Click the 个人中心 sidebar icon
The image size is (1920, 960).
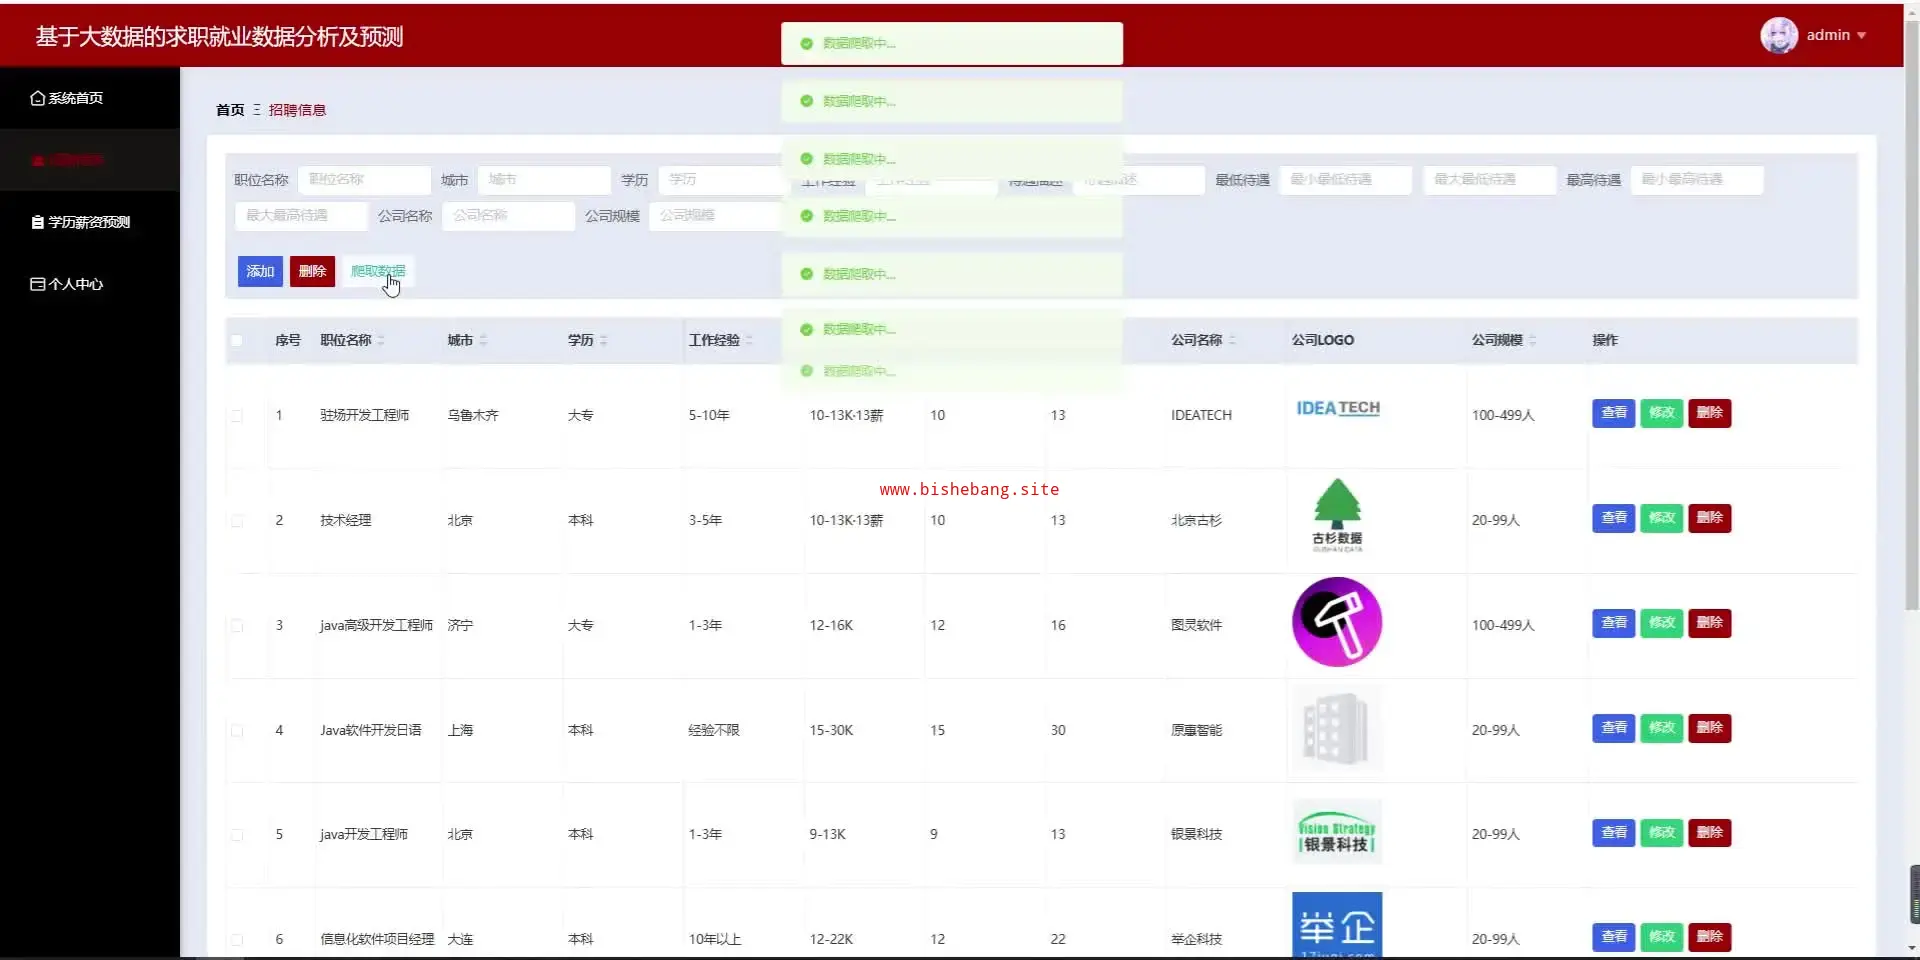point(37,284)
